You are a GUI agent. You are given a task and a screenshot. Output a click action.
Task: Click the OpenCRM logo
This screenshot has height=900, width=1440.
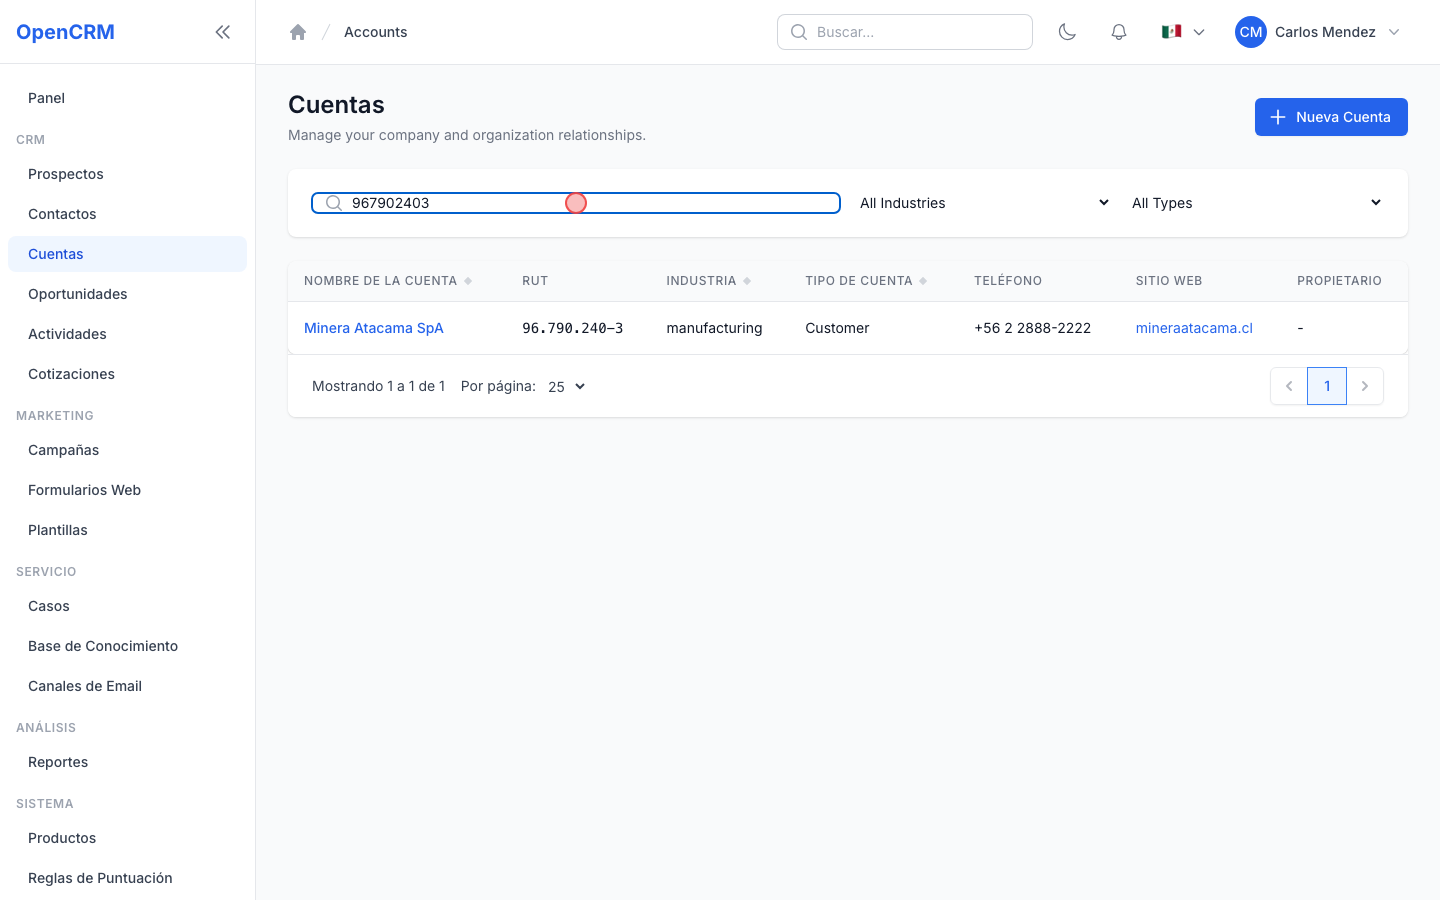click(65, 32)
